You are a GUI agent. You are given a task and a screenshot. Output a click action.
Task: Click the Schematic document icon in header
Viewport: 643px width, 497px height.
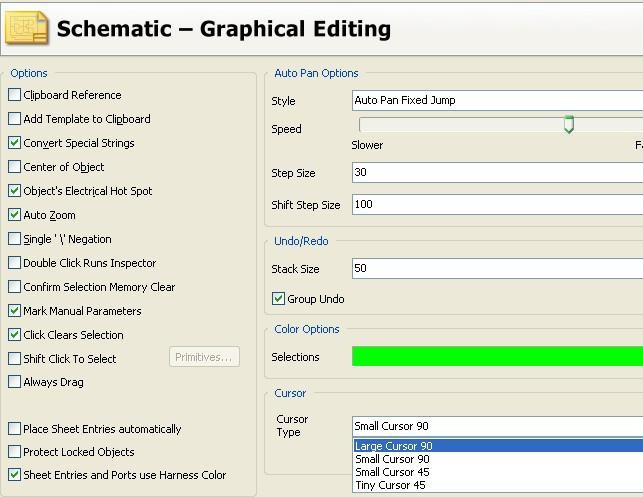(27, 27)
